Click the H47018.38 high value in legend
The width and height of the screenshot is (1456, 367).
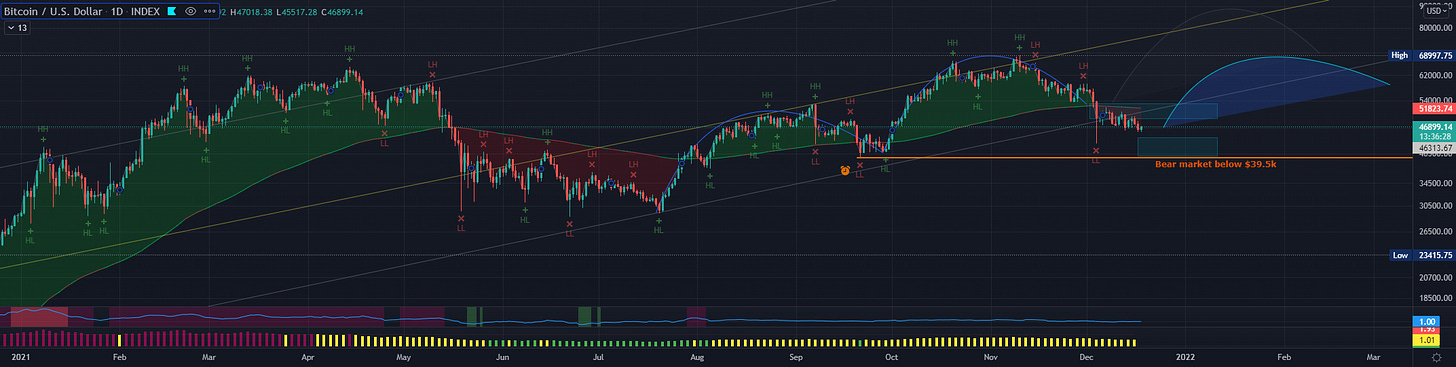point(251,12)
